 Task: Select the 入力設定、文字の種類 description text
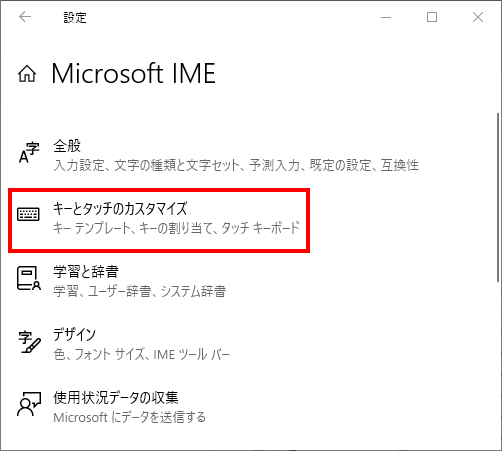click(x=236, y=165)
